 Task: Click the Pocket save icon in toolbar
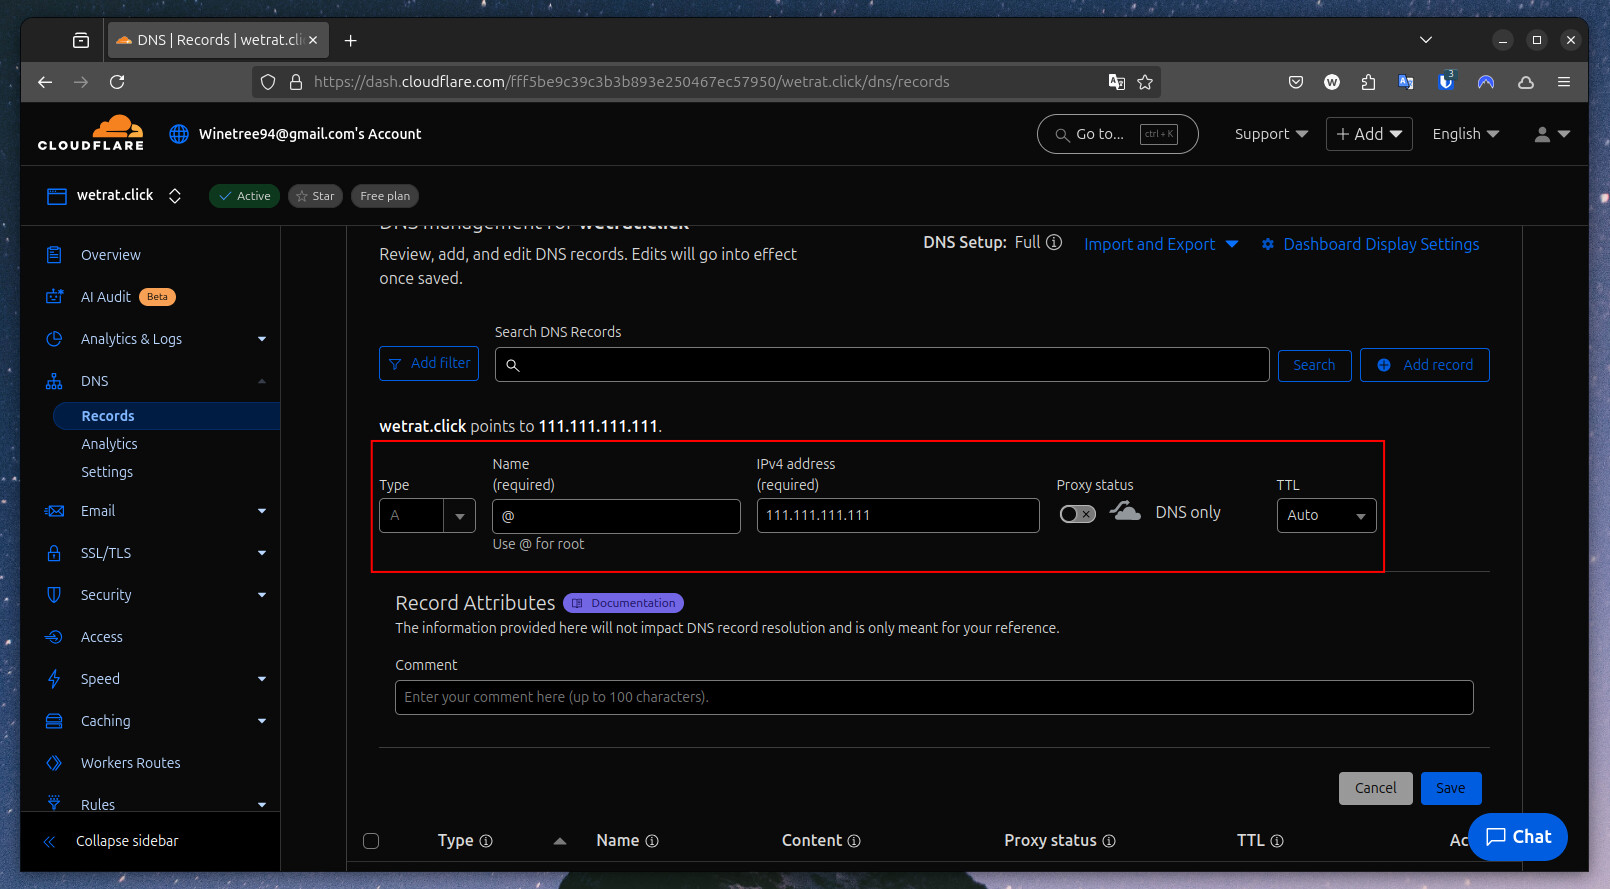point(1296,82)
